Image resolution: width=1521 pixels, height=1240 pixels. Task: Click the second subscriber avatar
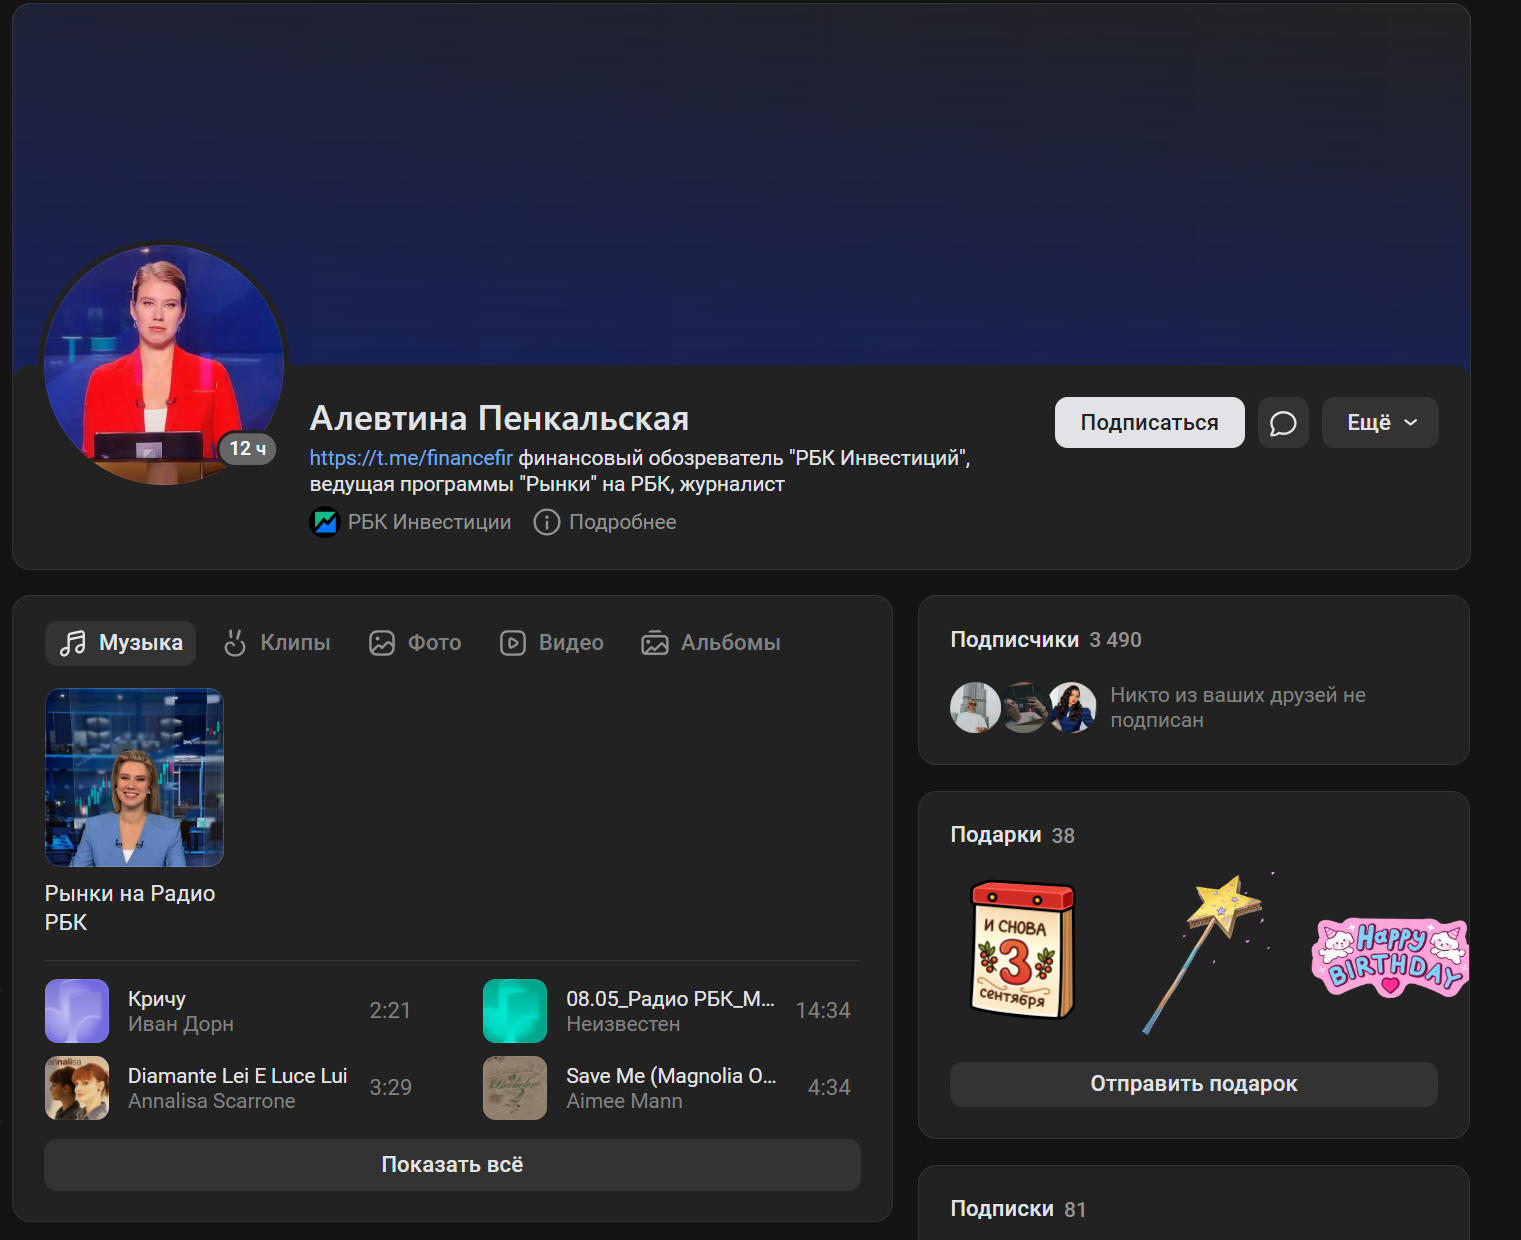click(x=1024, y=708)
